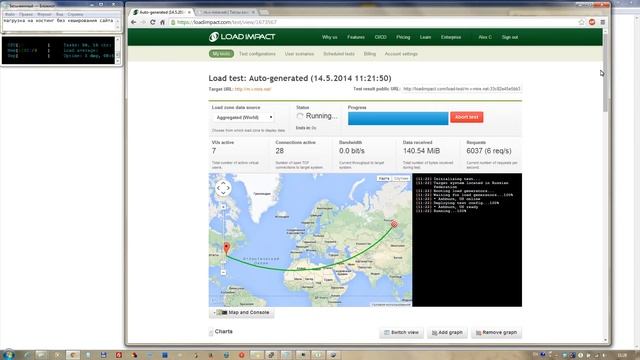640x360 pixels.
Task: Open the CI/CD menu item
Action: (x=380, y=37)
